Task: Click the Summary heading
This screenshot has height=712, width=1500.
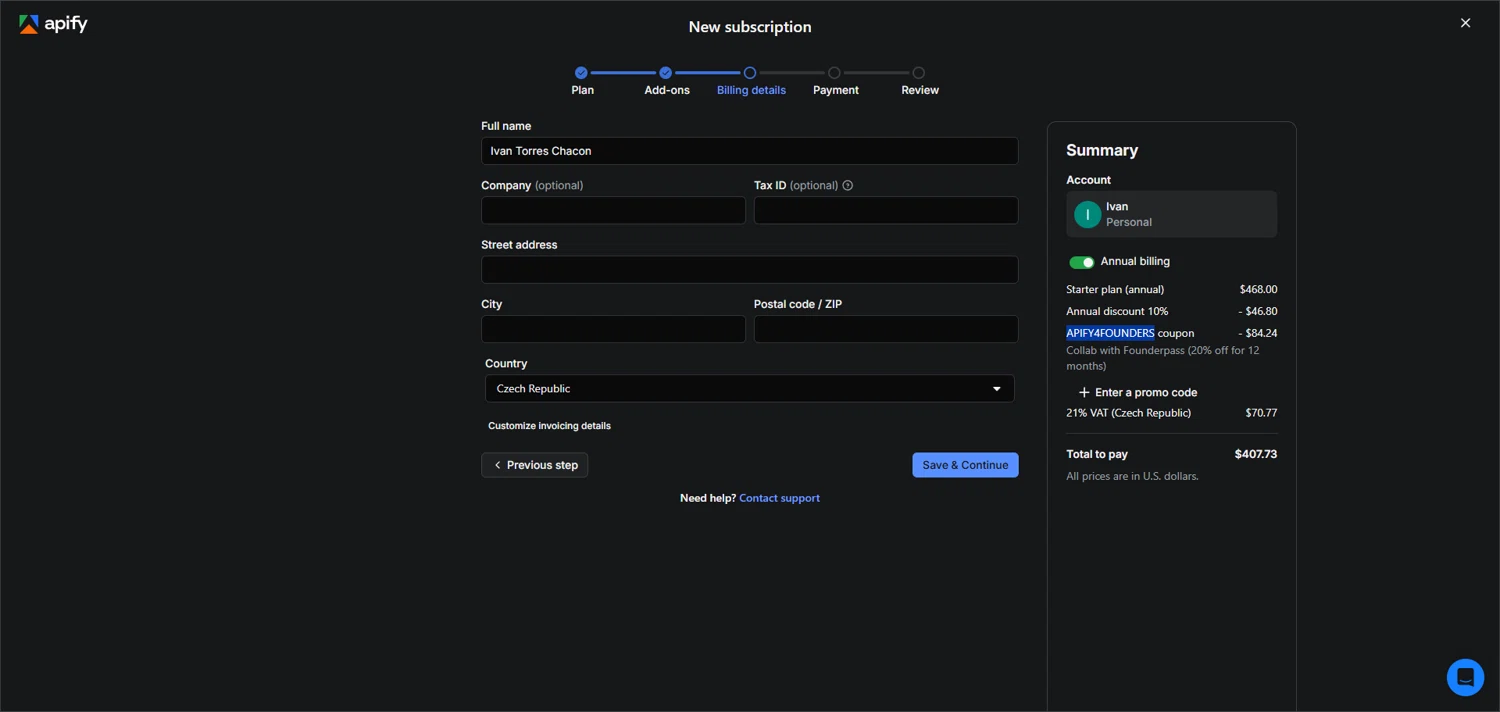Action: click(x=1102, y=150)
